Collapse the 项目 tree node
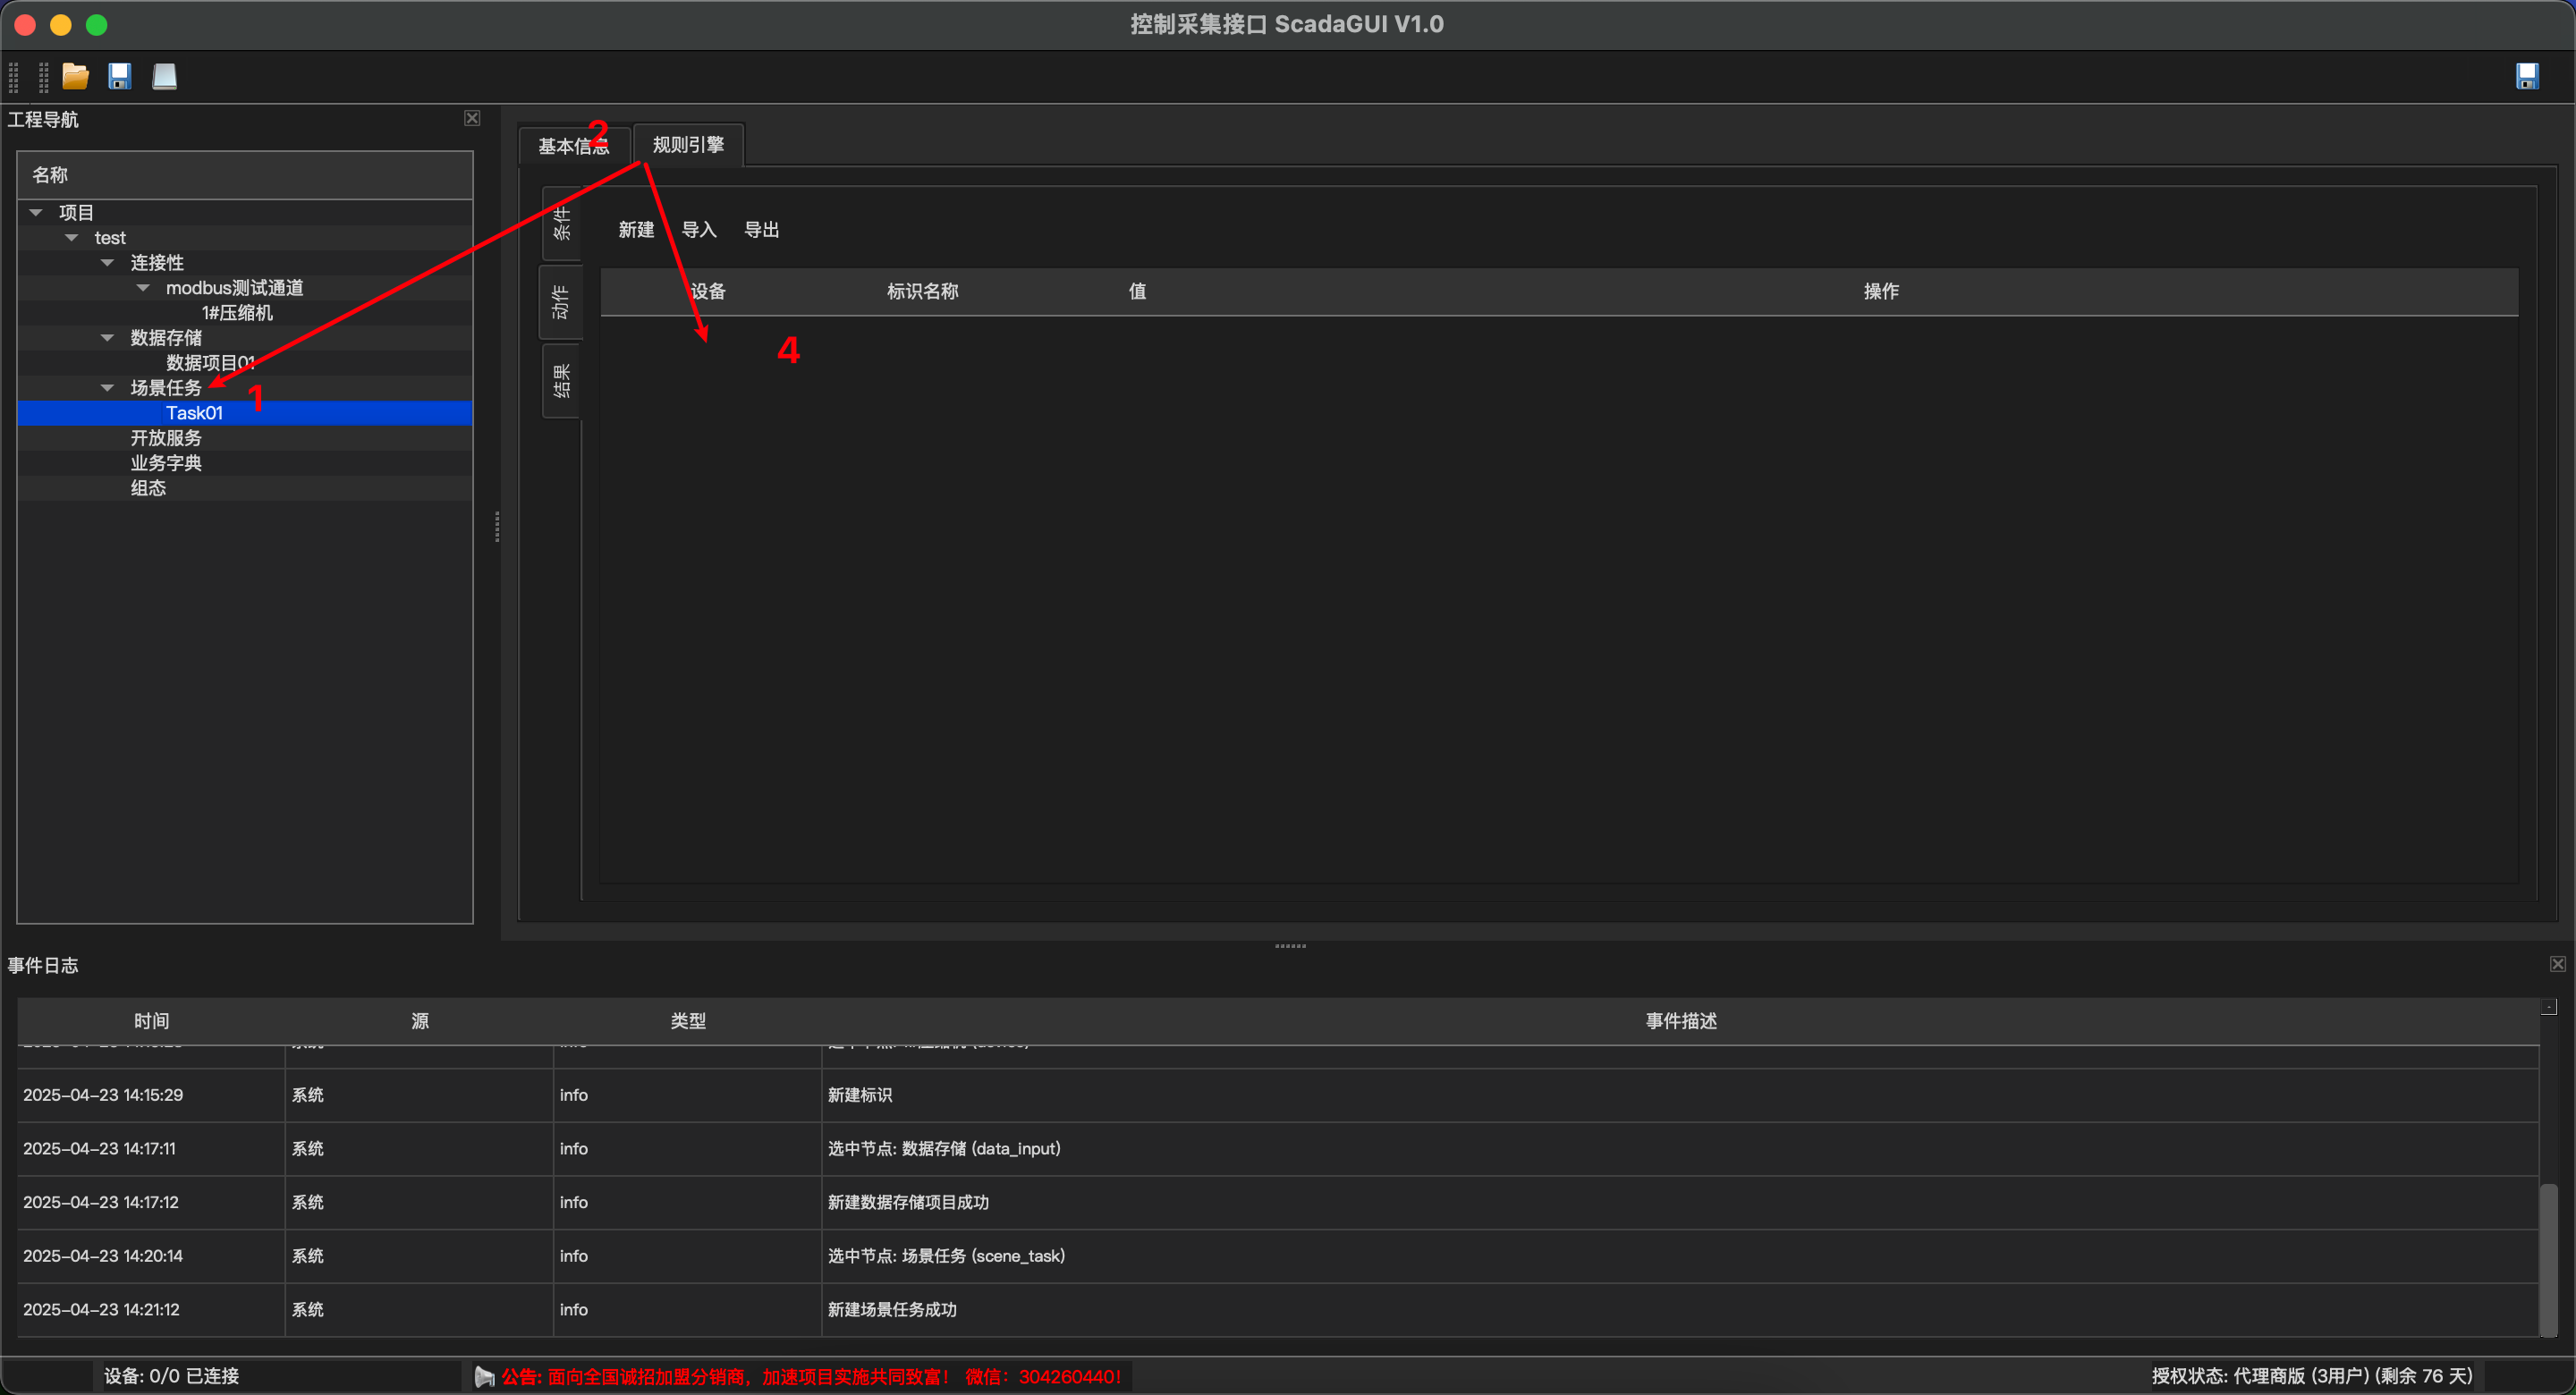Screen dimensions: 2576x1395 tap(36, 212)
